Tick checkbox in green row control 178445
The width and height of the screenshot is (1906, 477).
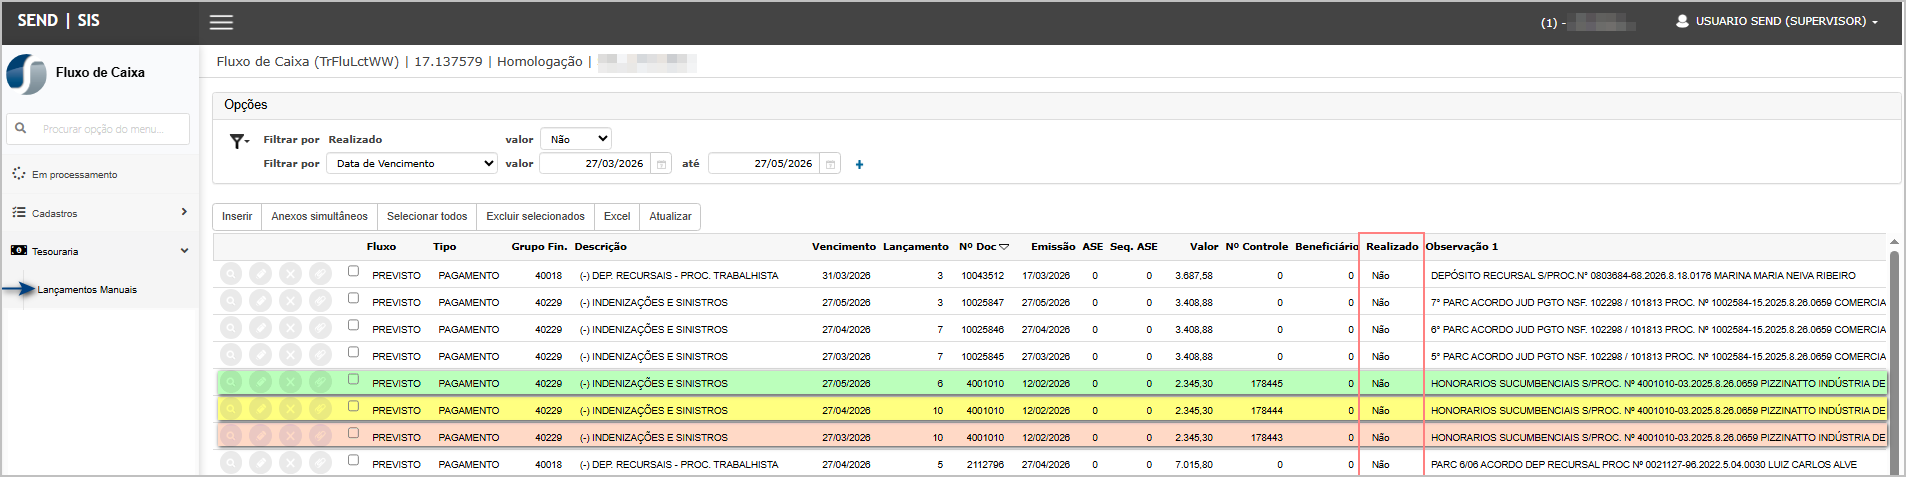point(353,379)
